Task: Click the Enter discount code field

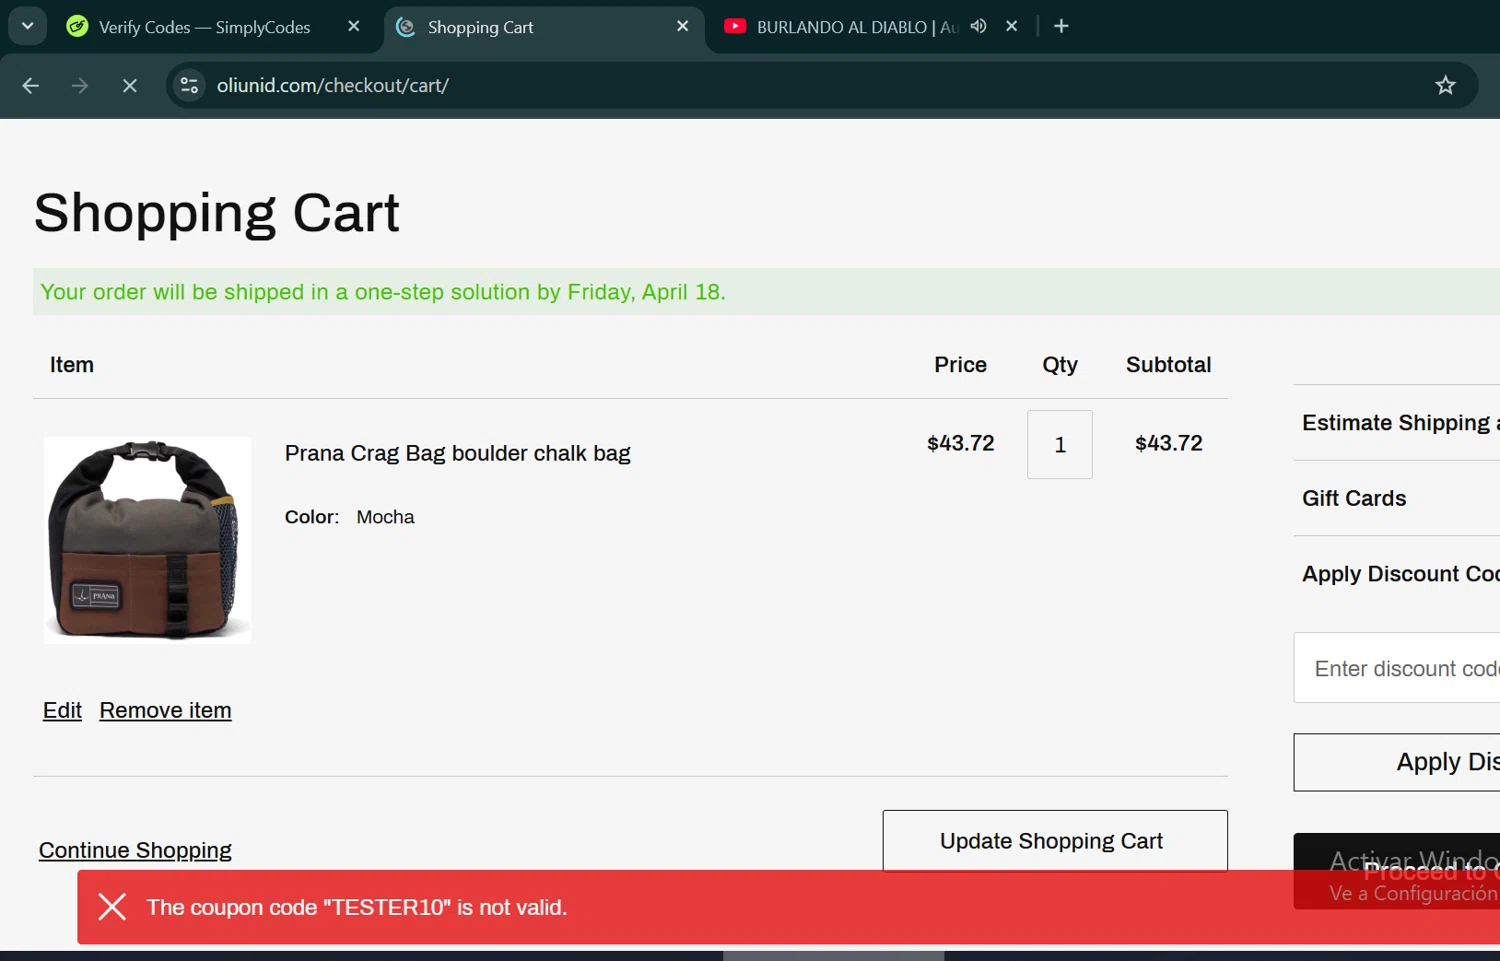Action: 1398,668
